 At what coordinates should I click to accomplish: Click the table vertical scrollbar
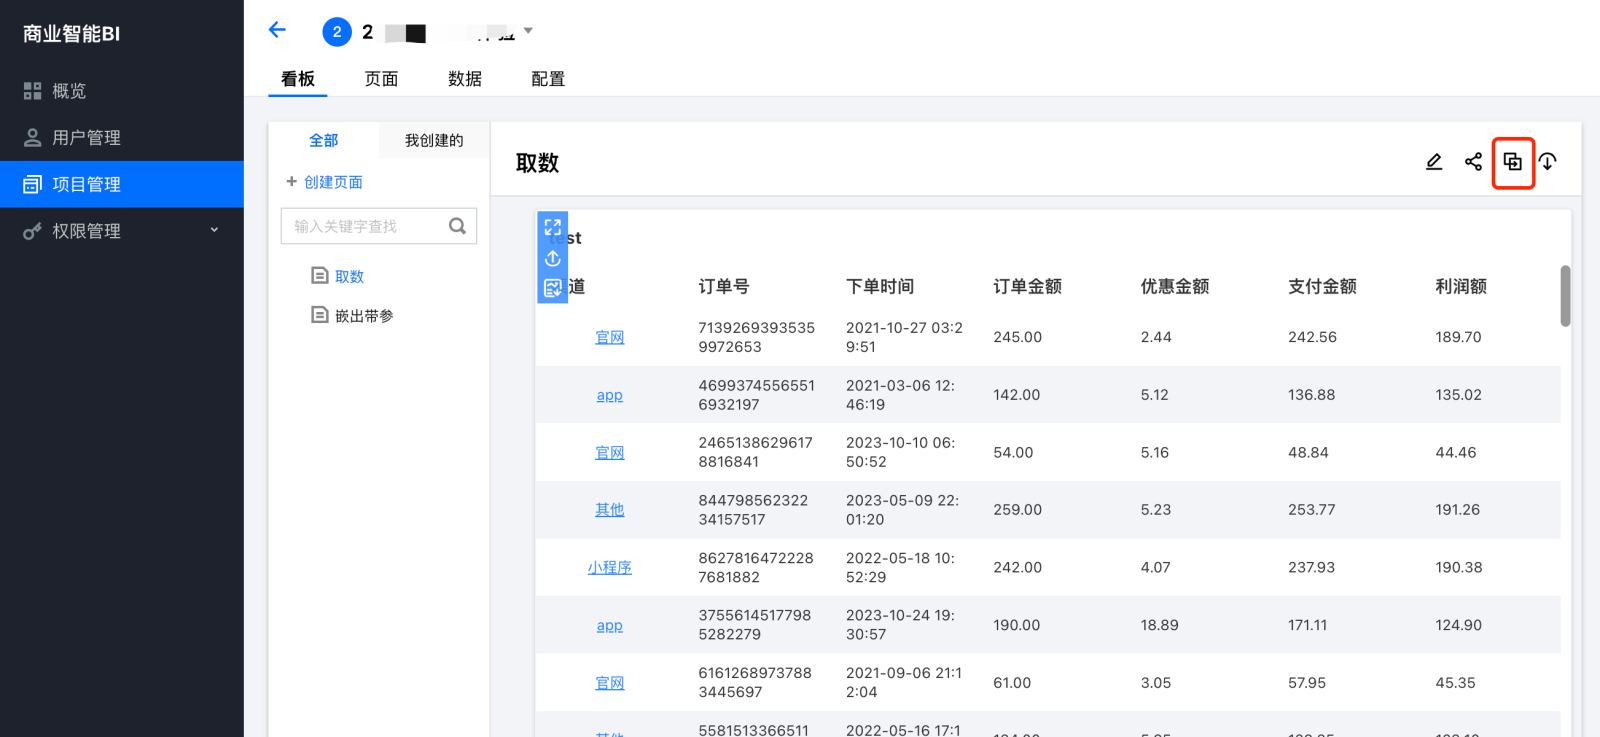[x=1565, y=296]
